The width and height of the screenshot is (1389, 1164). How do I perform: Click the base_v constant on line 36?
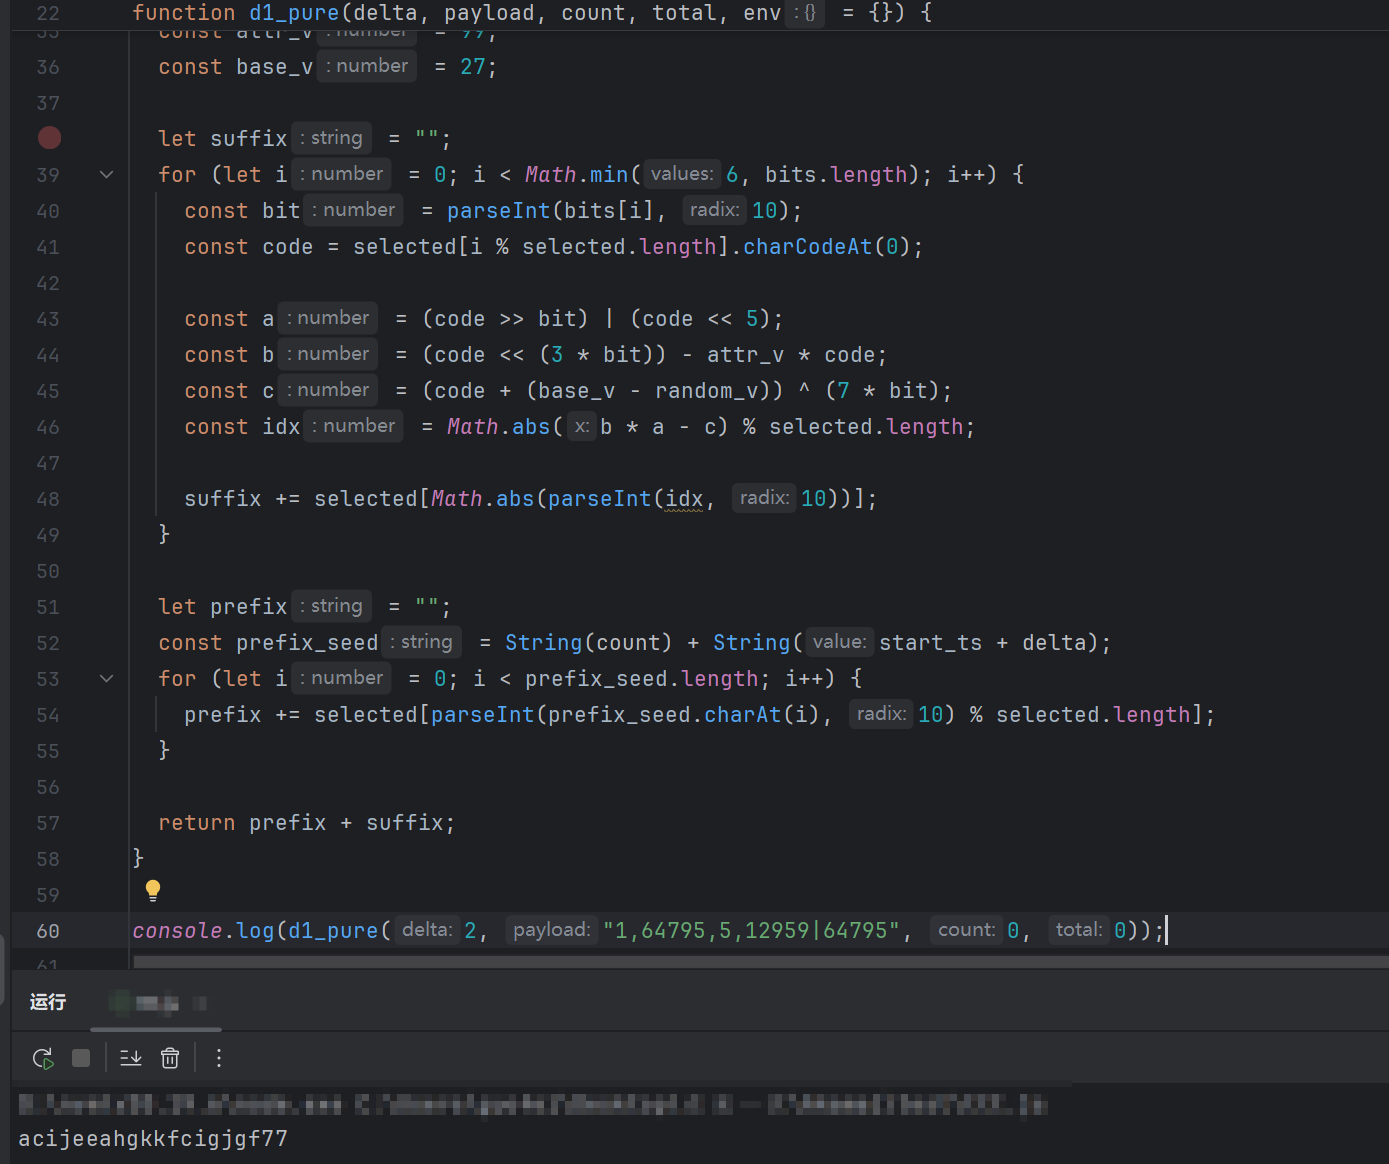275,67
